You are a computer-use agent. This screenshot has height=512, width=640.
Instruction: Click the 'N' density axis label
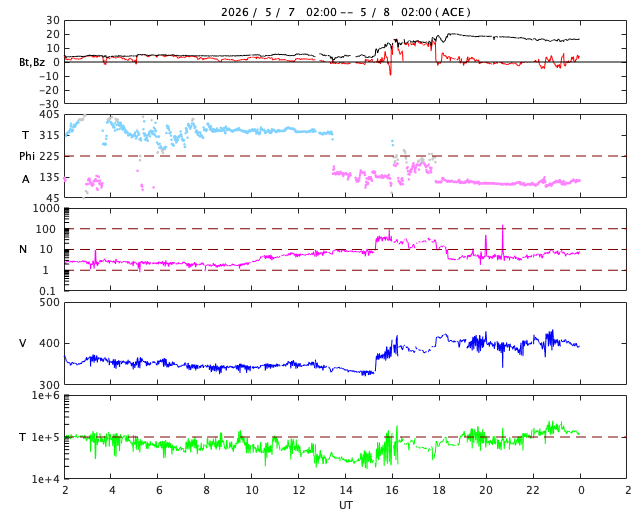pyautogui.click(x=23, y=249)
